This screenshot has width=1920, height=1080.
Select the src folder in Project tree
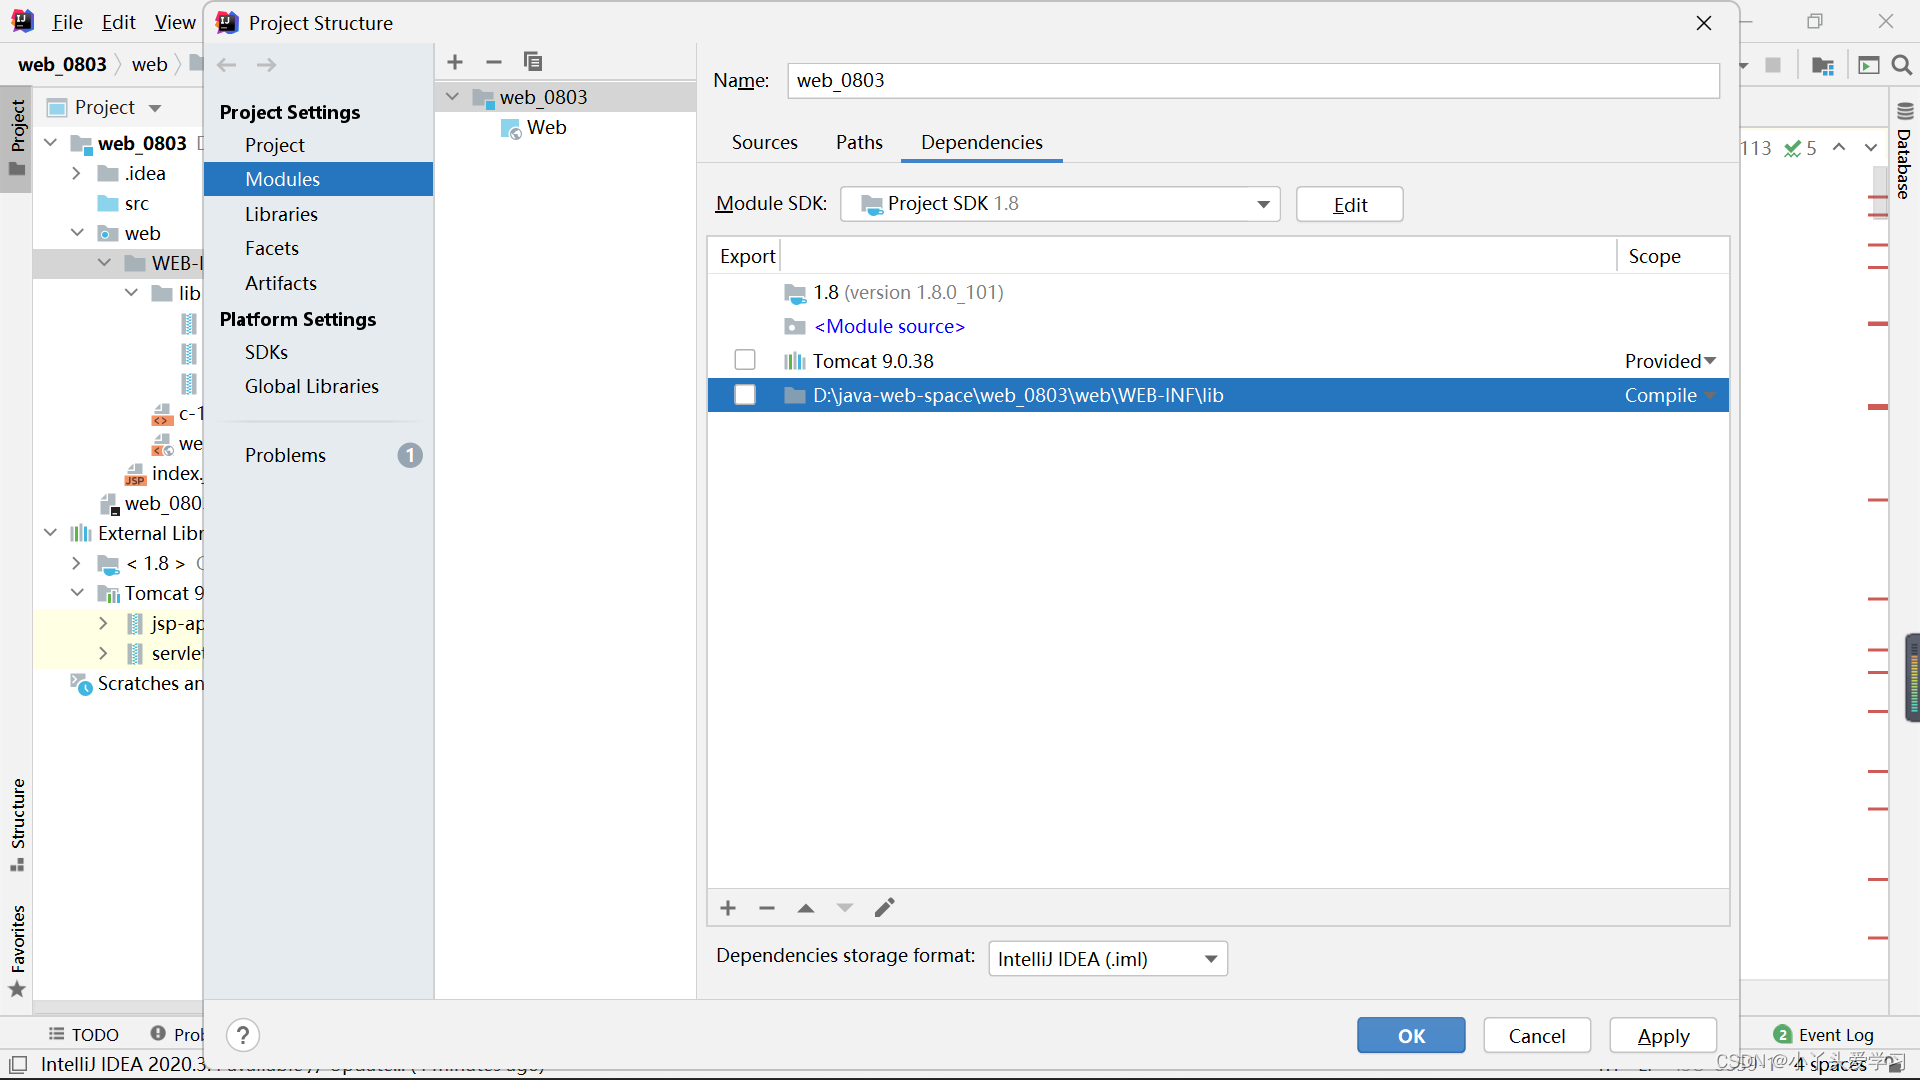(x=124, y=204)
